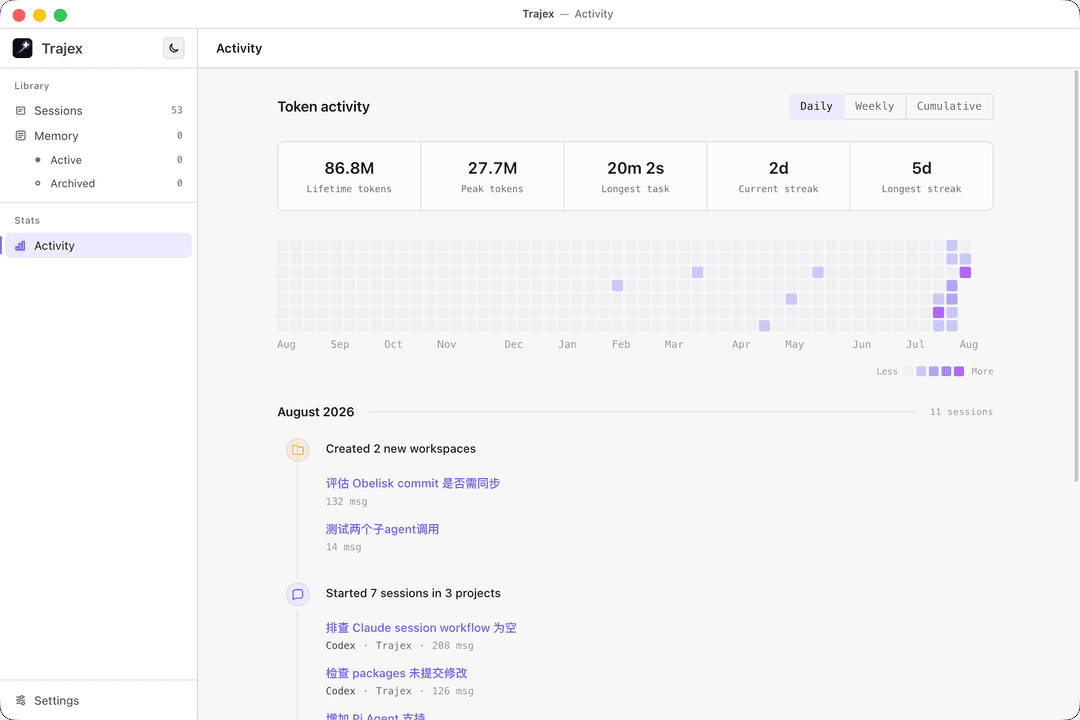
Task: Click the Trajex app logo icon
Action: (23, 48)
